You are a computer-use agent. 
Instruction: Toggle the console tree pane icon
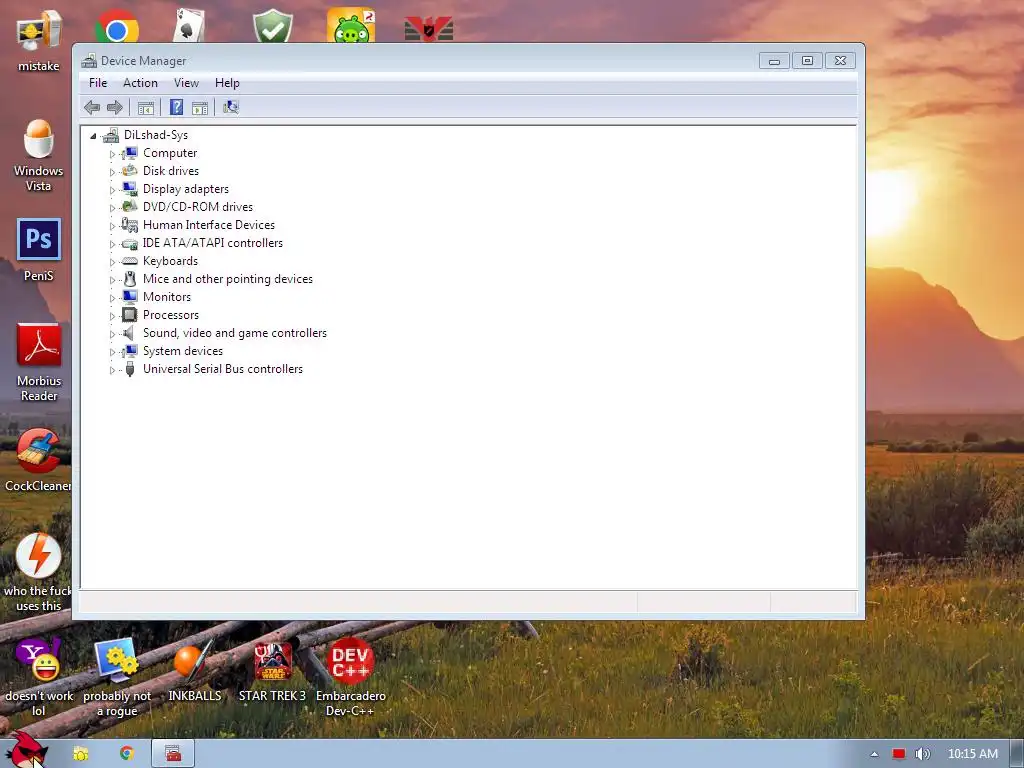(x=146, y=108)
